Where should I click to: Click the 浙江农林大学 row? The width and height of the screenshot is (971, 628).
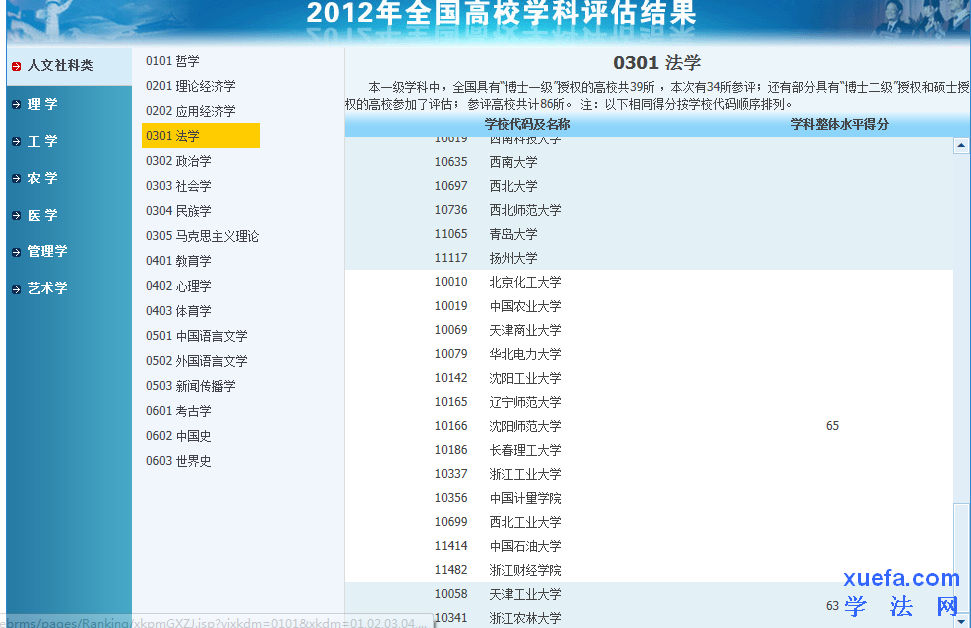(x=648, y=617)
